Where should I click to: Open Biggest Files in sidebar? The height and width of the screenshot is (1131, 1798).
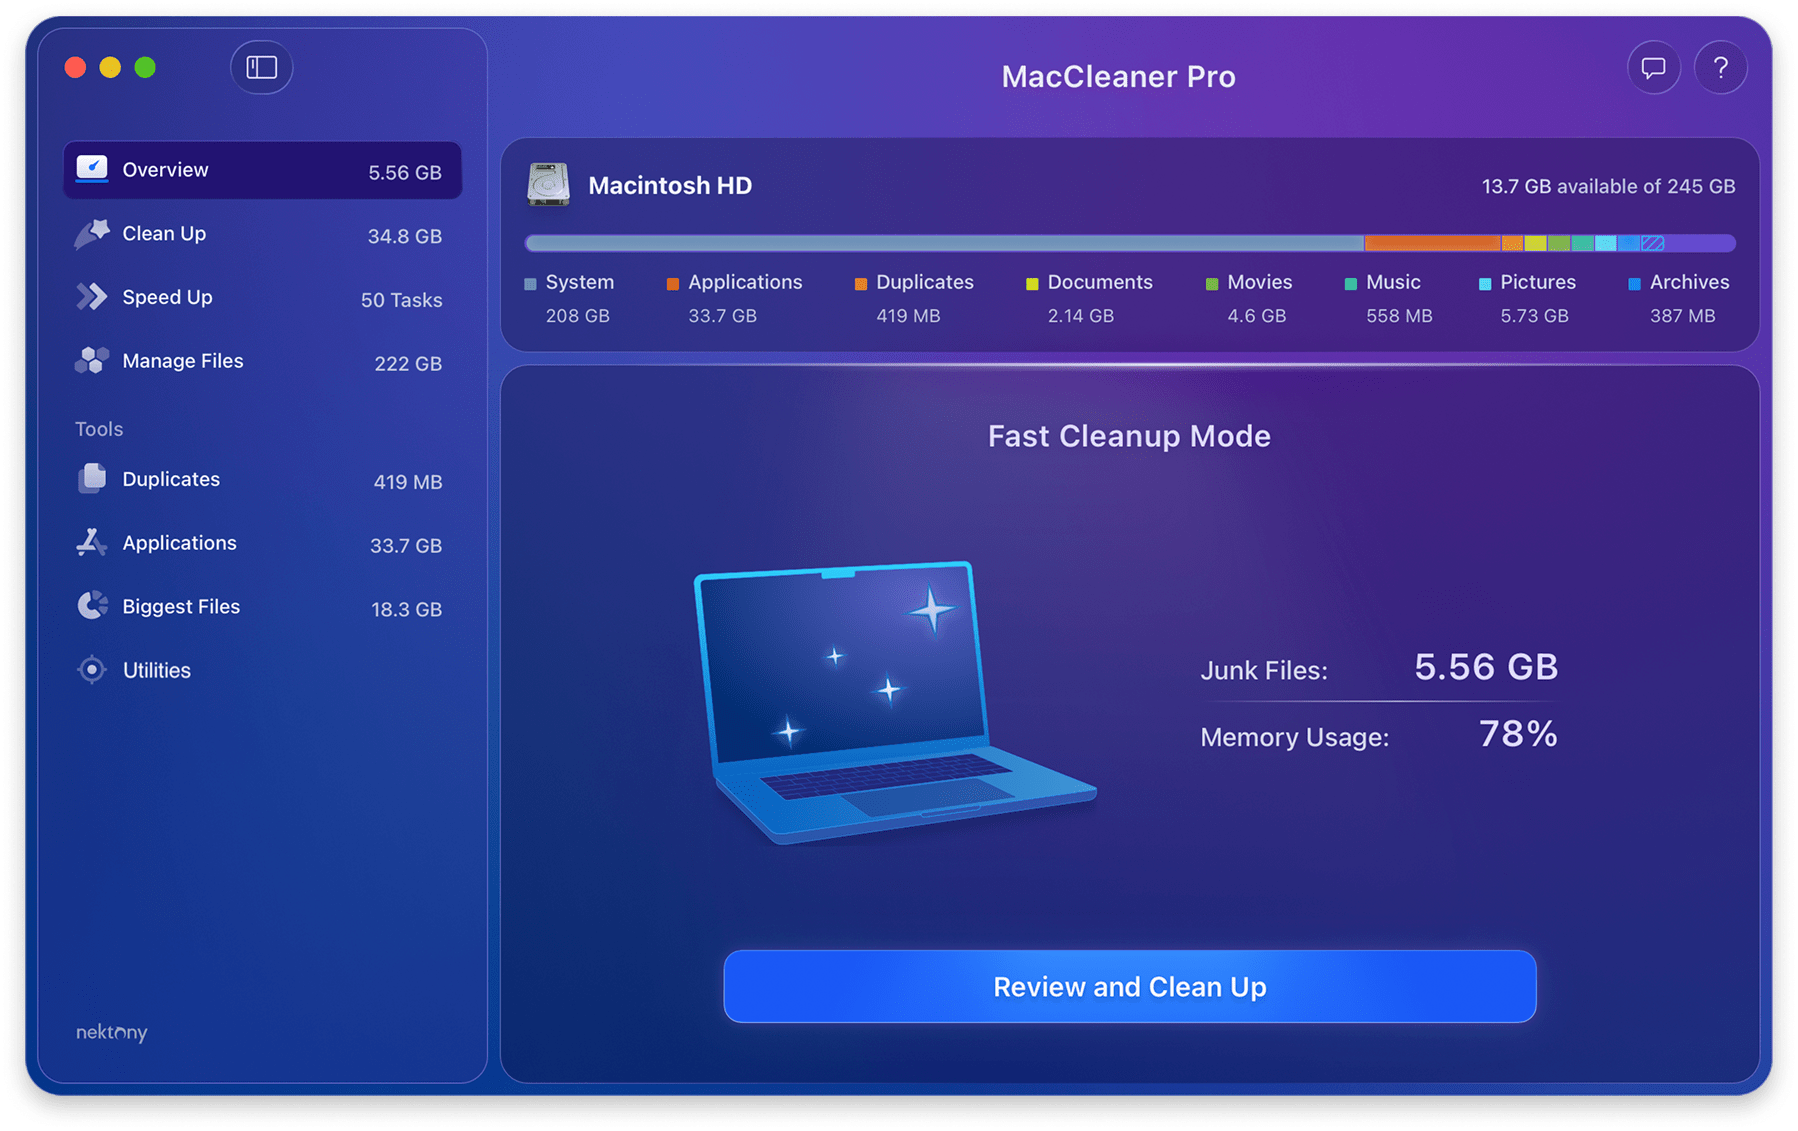(181, 607)
